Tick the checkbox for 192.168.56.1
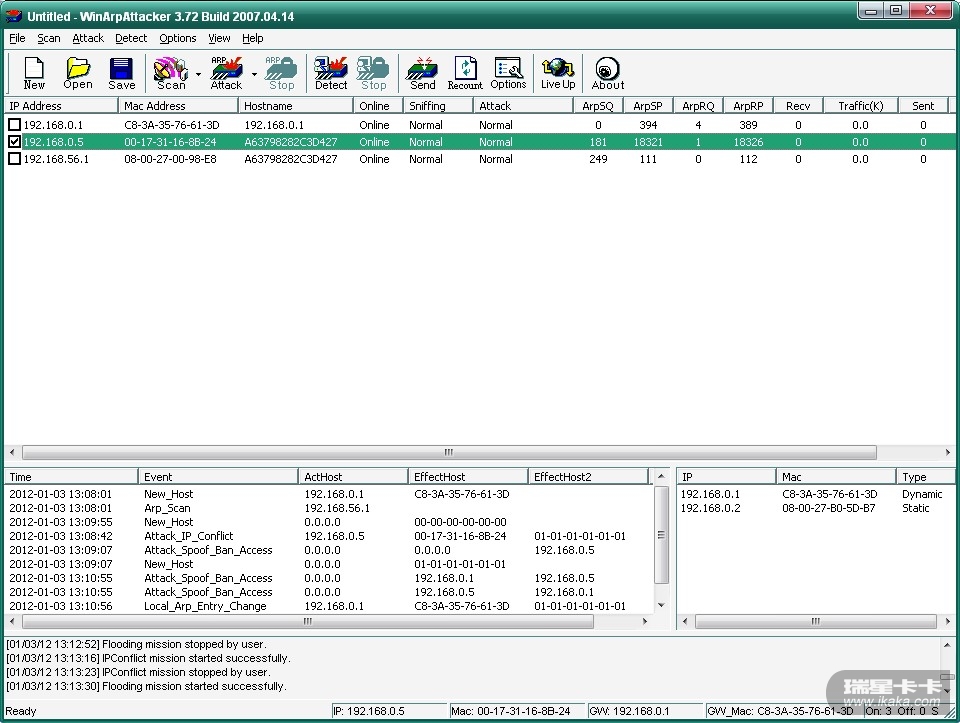The image size is (960, 723). 14,159
